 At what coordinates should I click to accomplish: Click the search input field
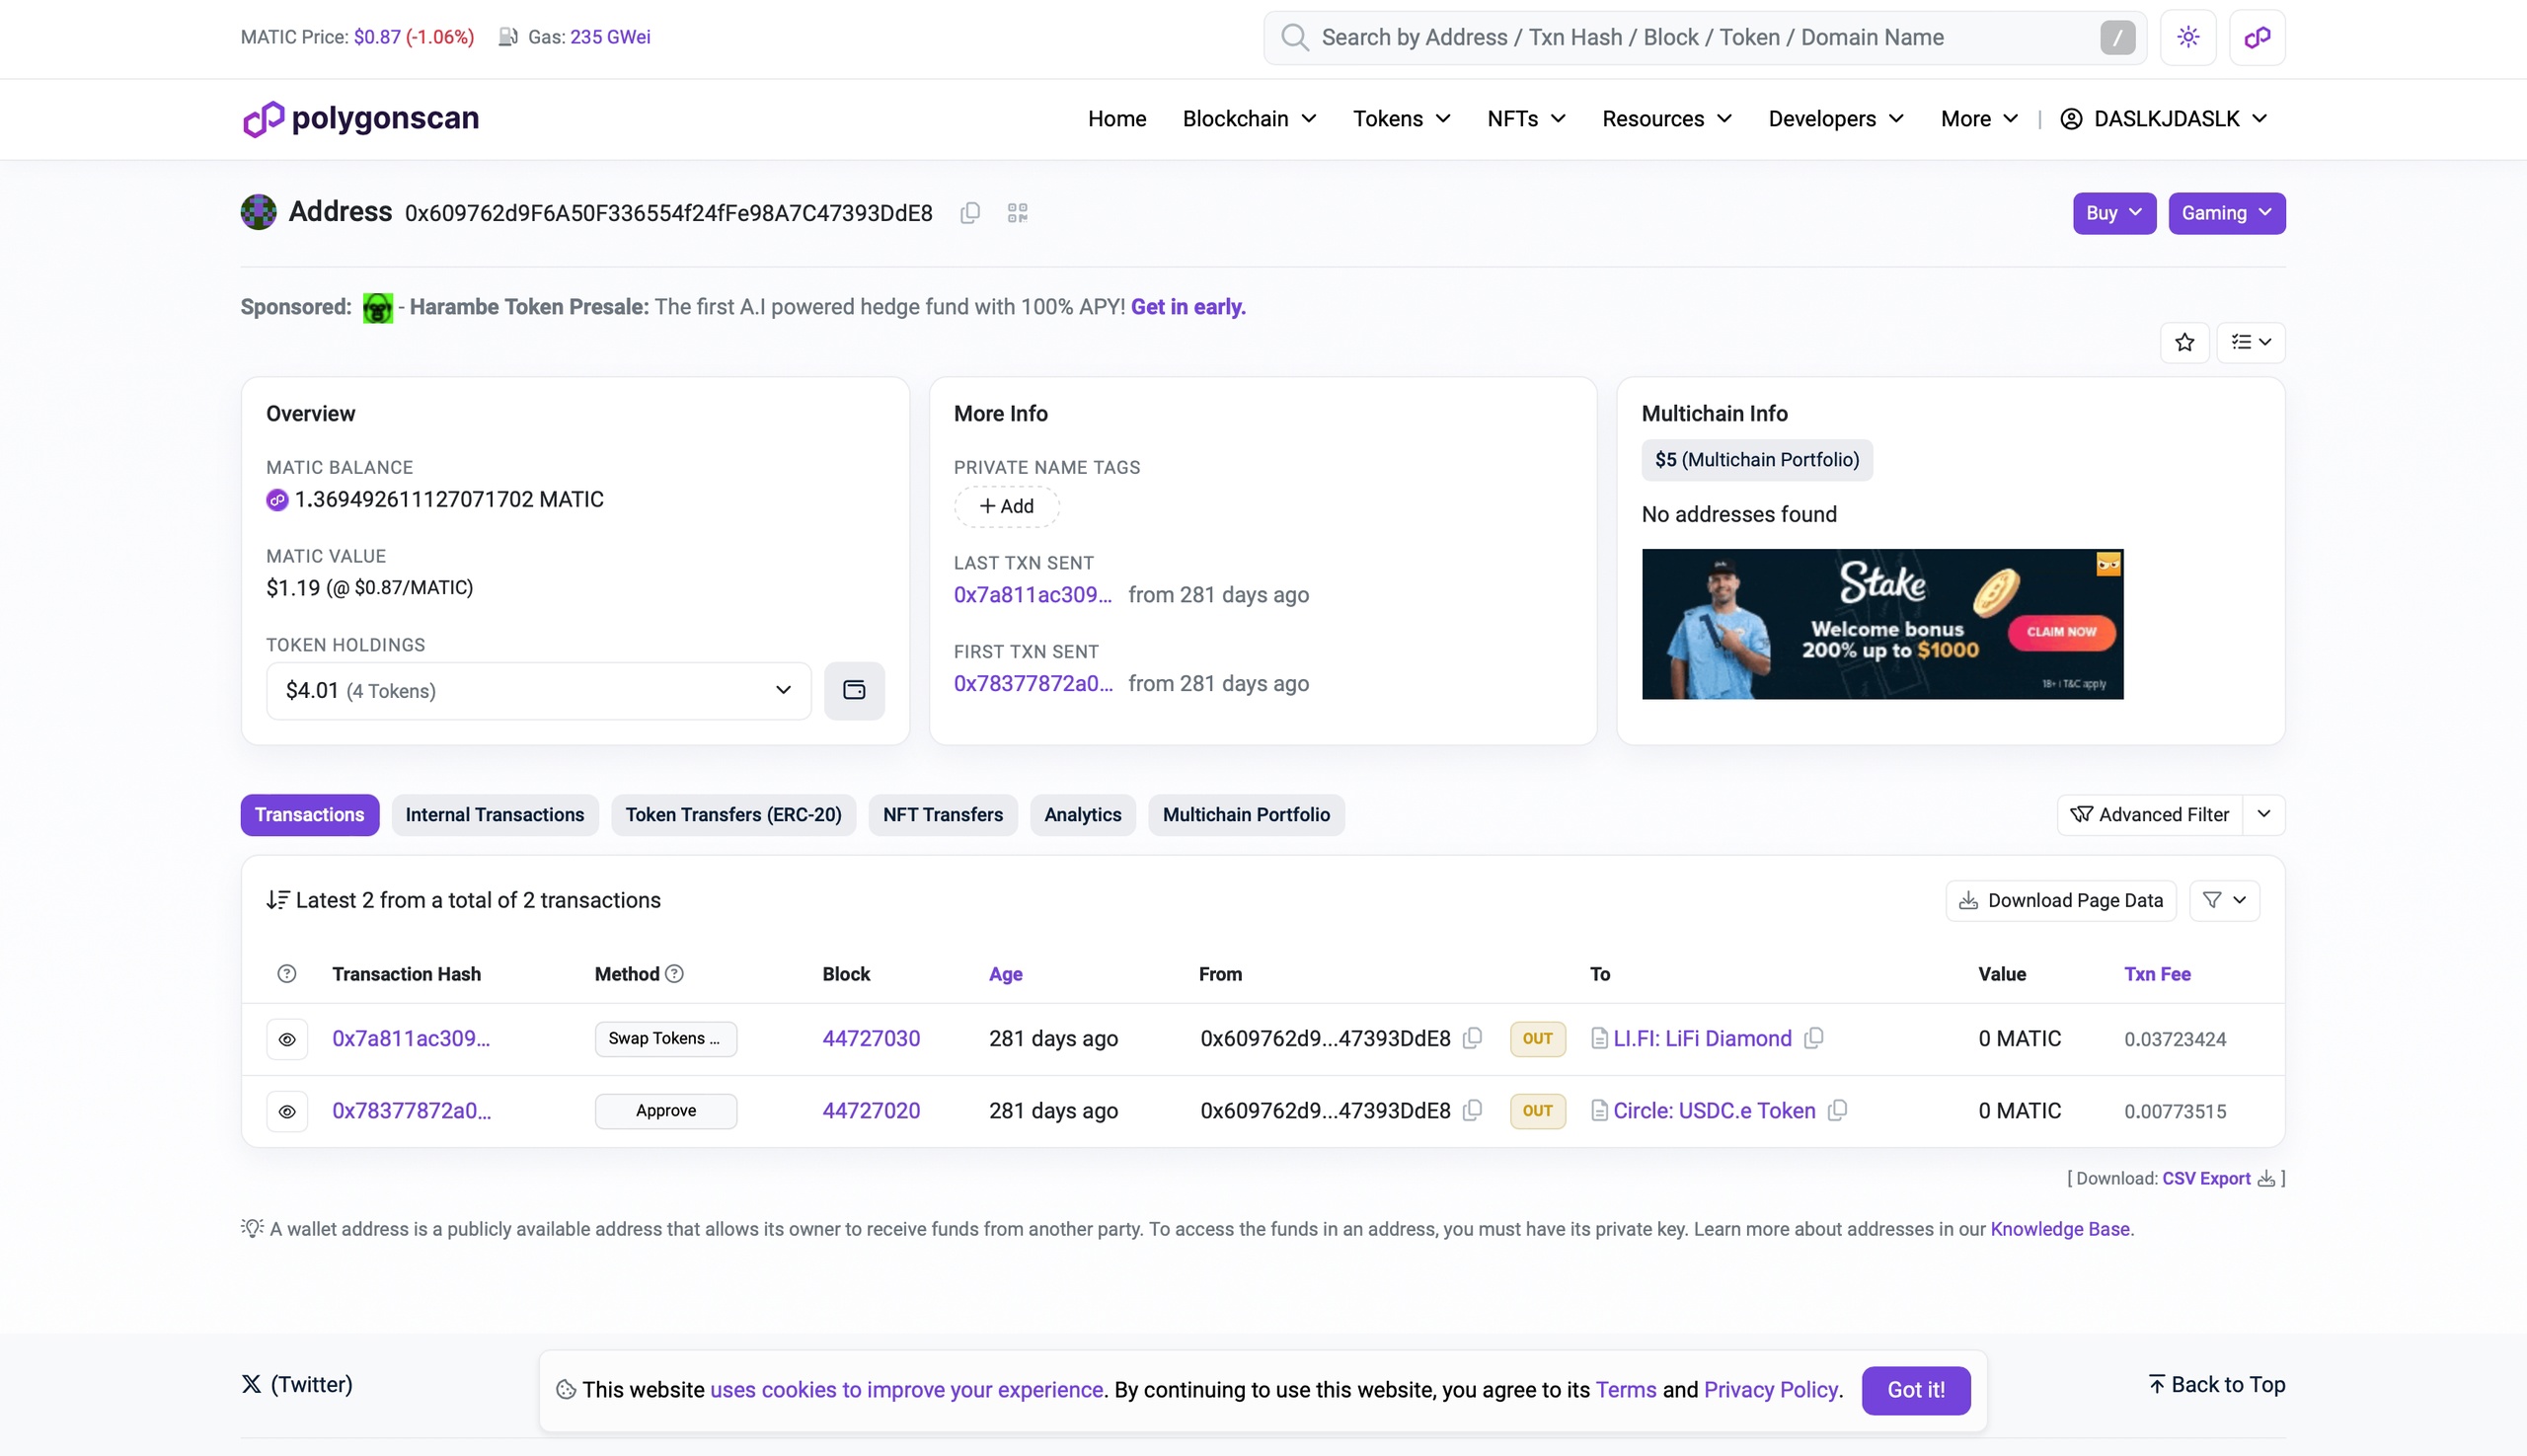(1705, 37)
